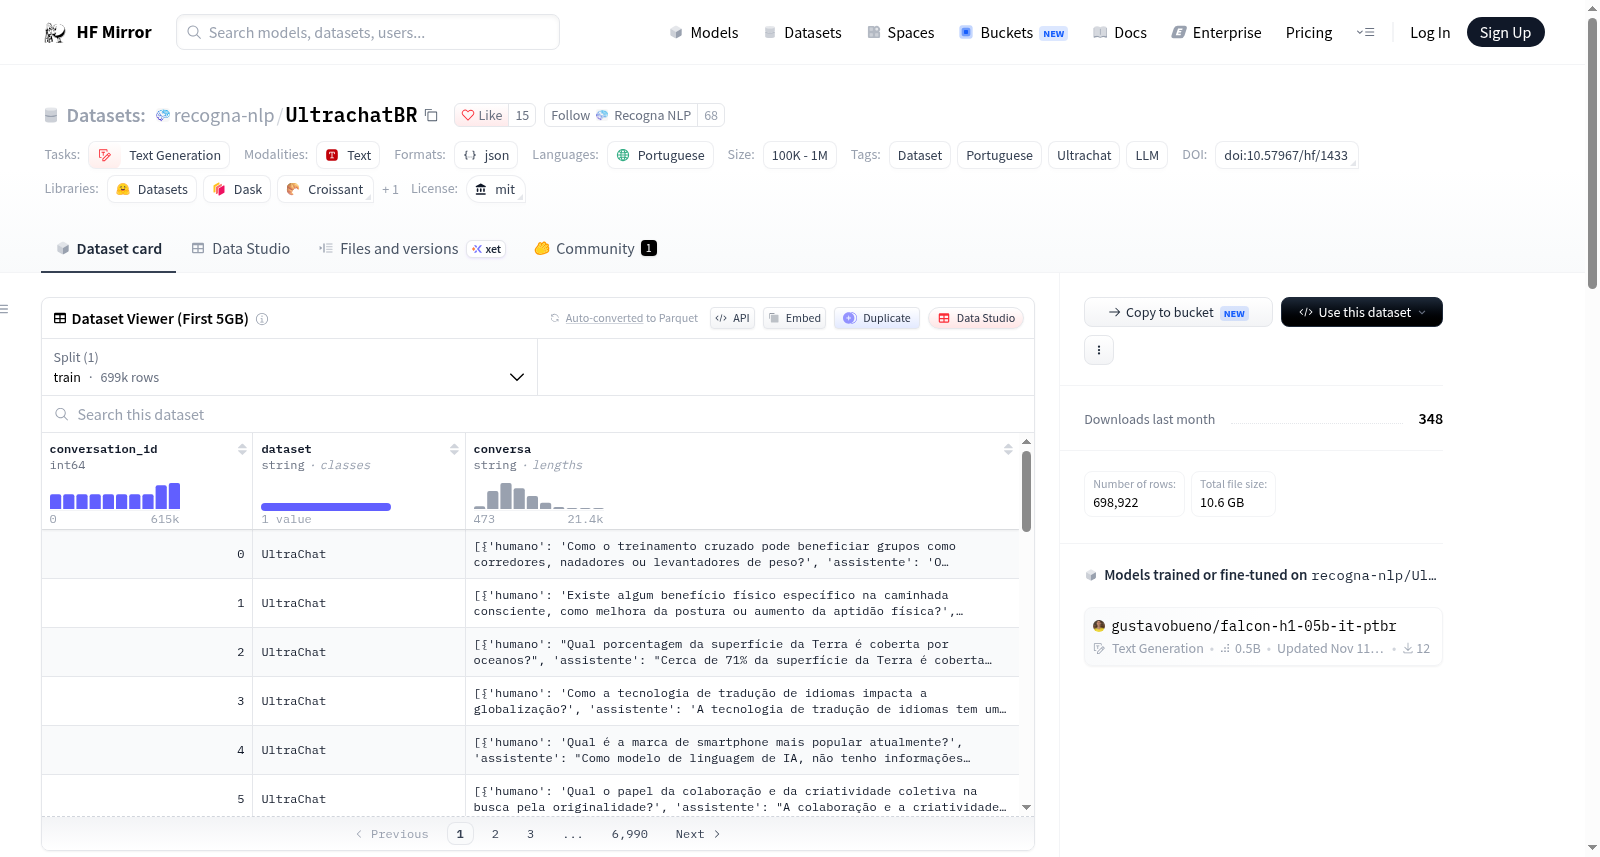Open the left sidebar toggle icon
The width and height of the screenshot is (1600, 857).
[x=5, y=309]
